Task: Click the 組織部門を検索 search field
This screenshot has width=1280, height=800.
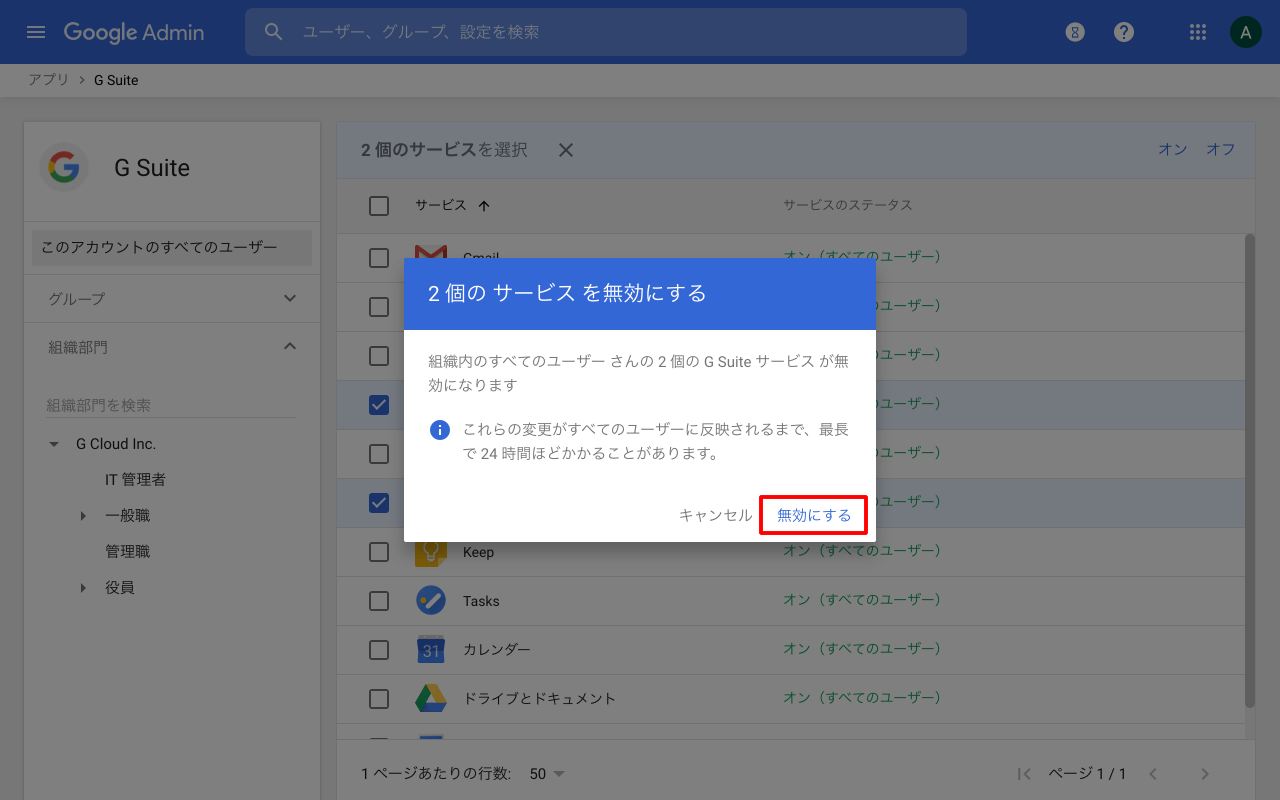Action: (x=171, y=405)
